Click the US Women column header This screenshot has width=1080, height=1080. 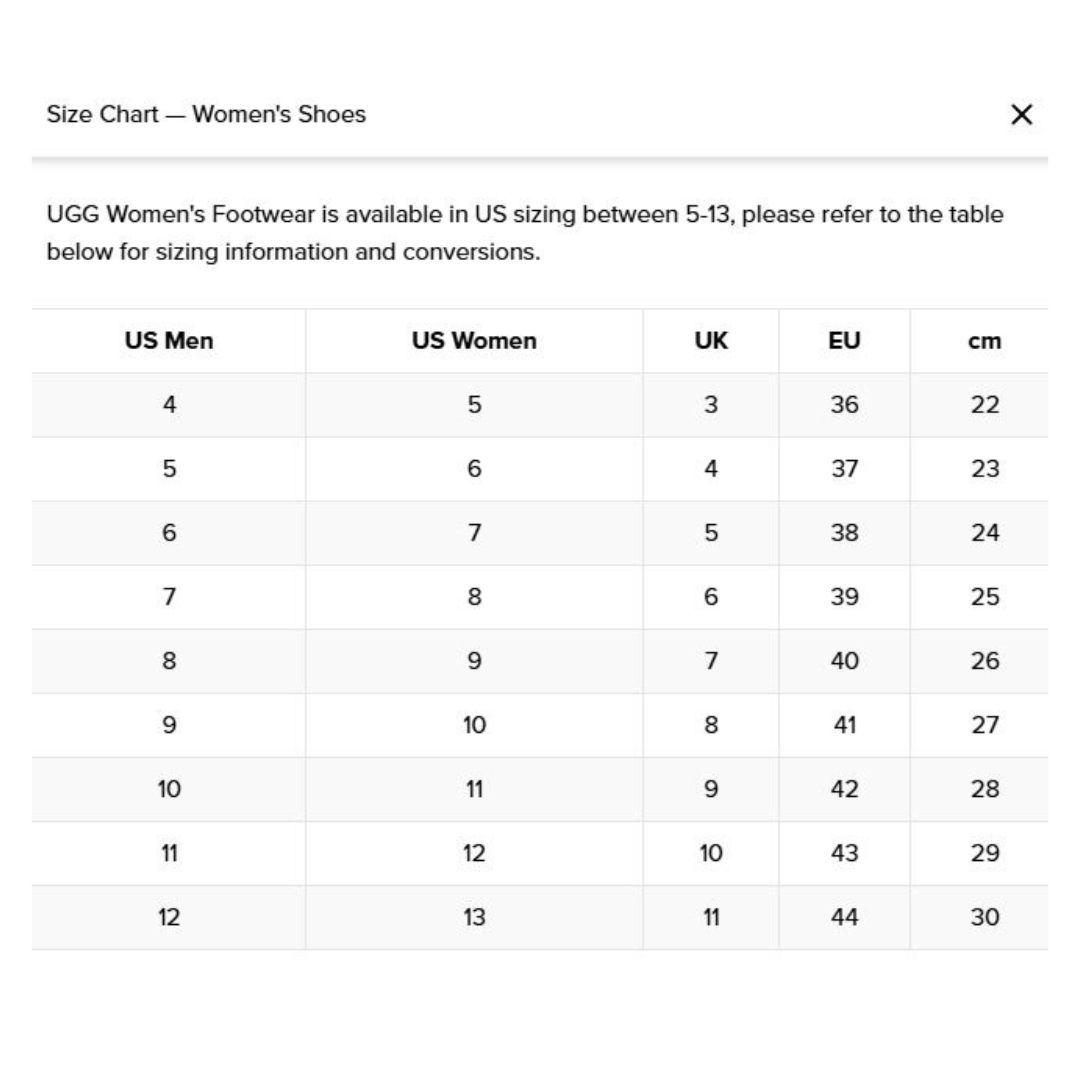coord(474,341)
